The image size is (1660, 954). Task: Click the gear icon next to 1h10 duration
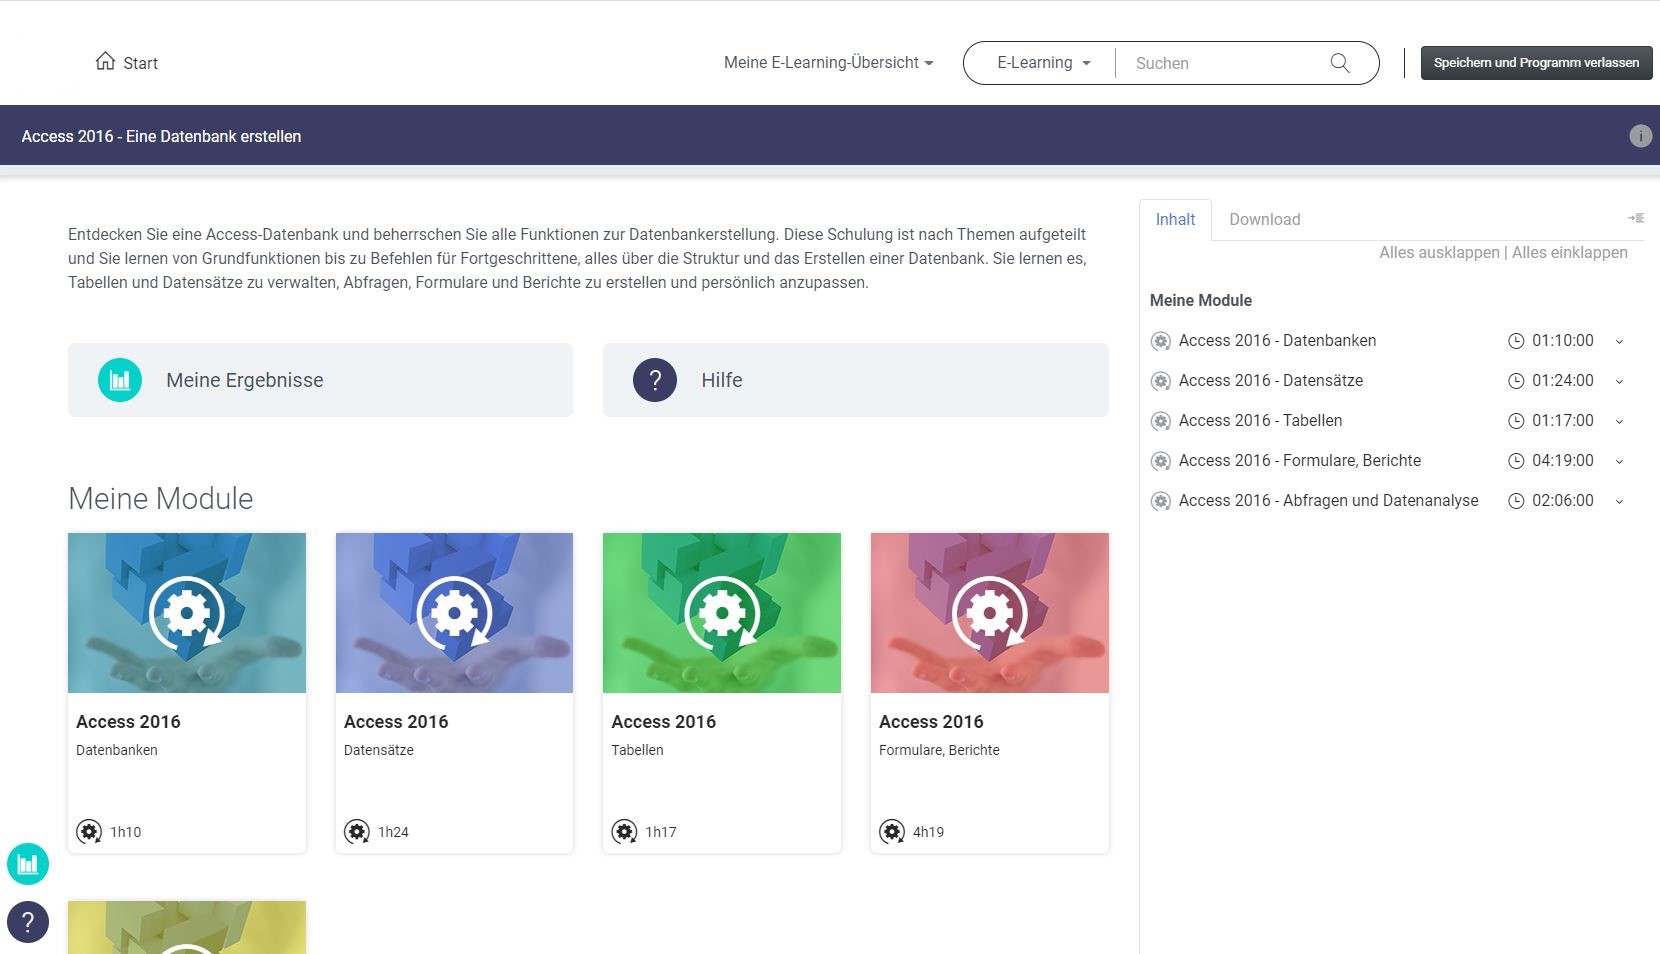click(89, 831)
